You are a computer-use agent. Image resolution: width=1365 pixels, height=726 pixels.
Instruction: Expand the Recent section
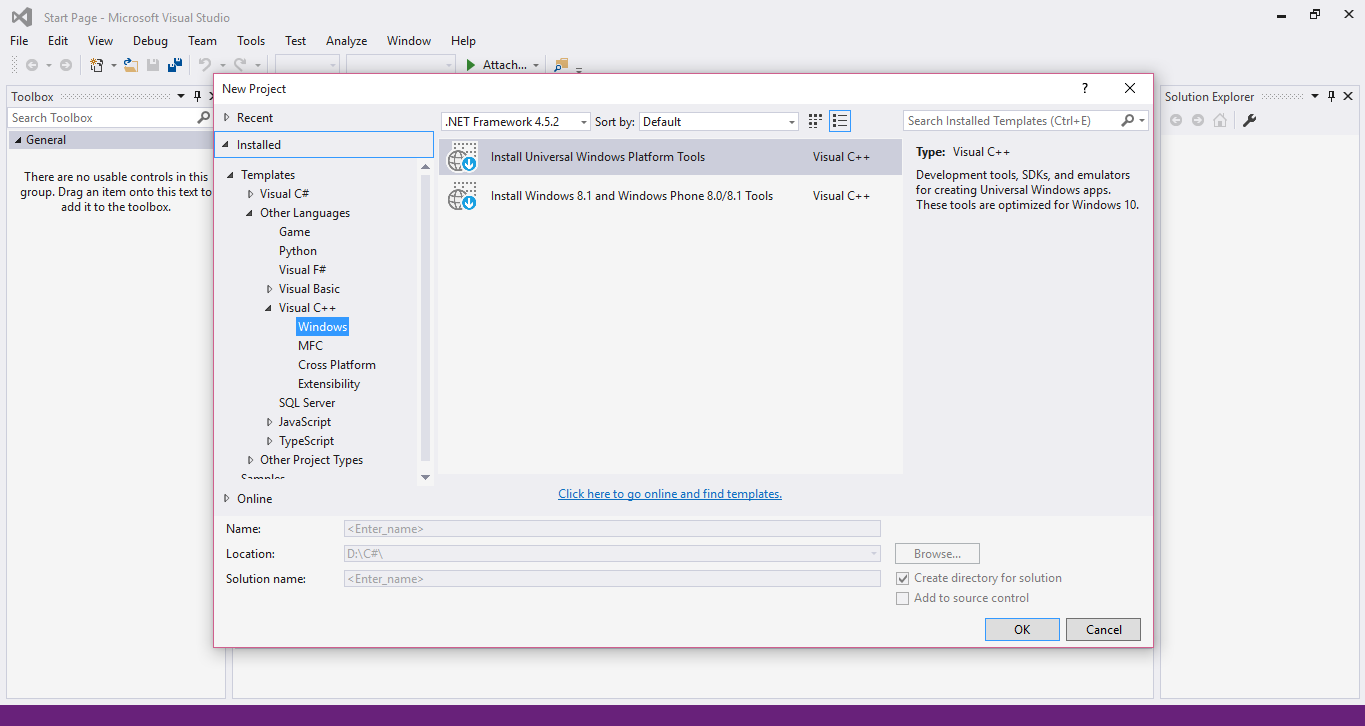pos(227,118)
